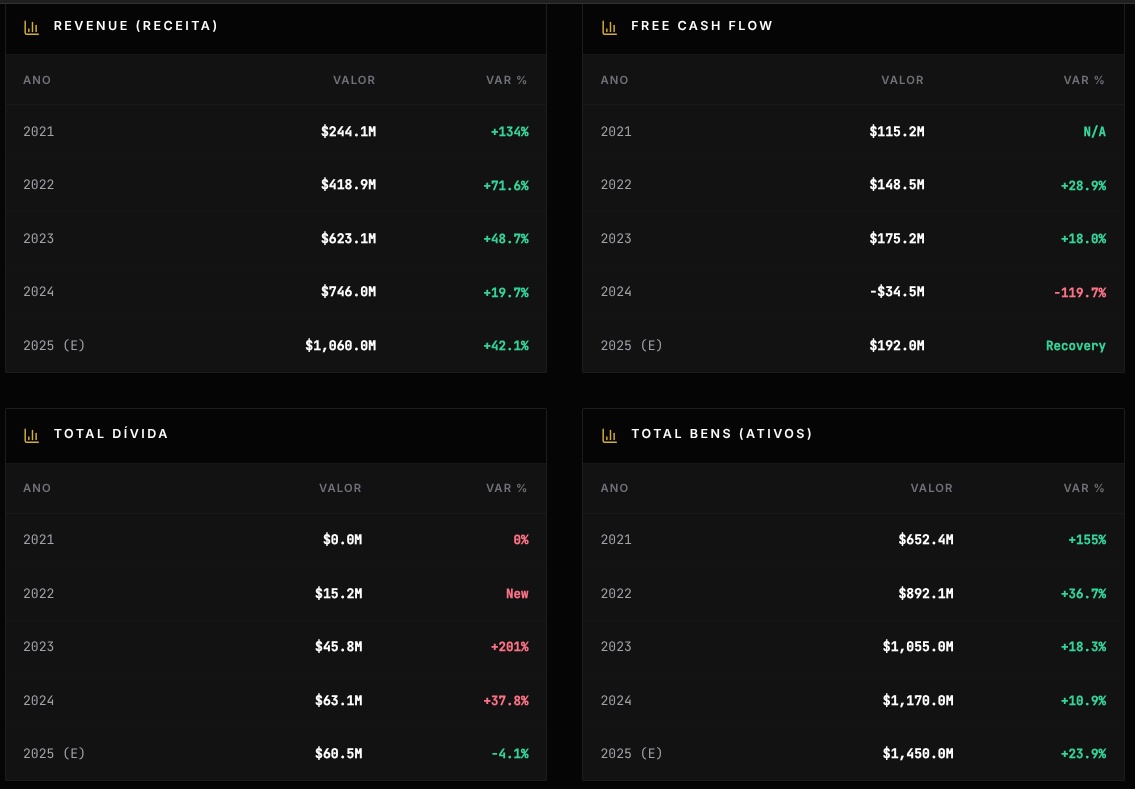The image size is (1135, 789).
Task: Click the bar chart icon beside Free Cash Flow
Action: coord(609,27)
